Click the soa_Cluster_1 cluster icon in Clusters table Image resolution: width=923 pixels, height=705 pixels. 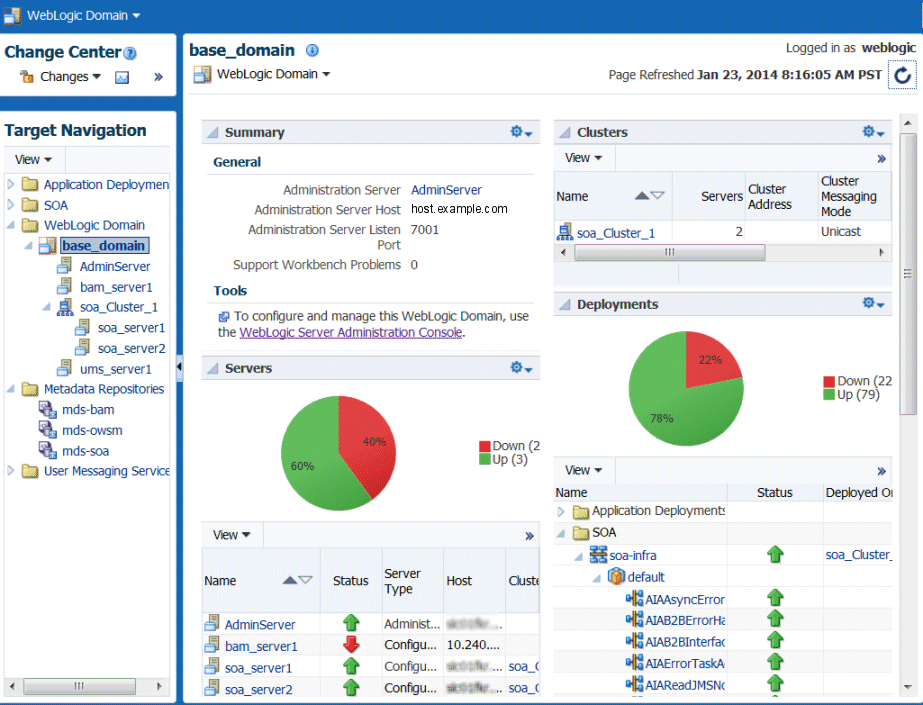coord(565,232)
